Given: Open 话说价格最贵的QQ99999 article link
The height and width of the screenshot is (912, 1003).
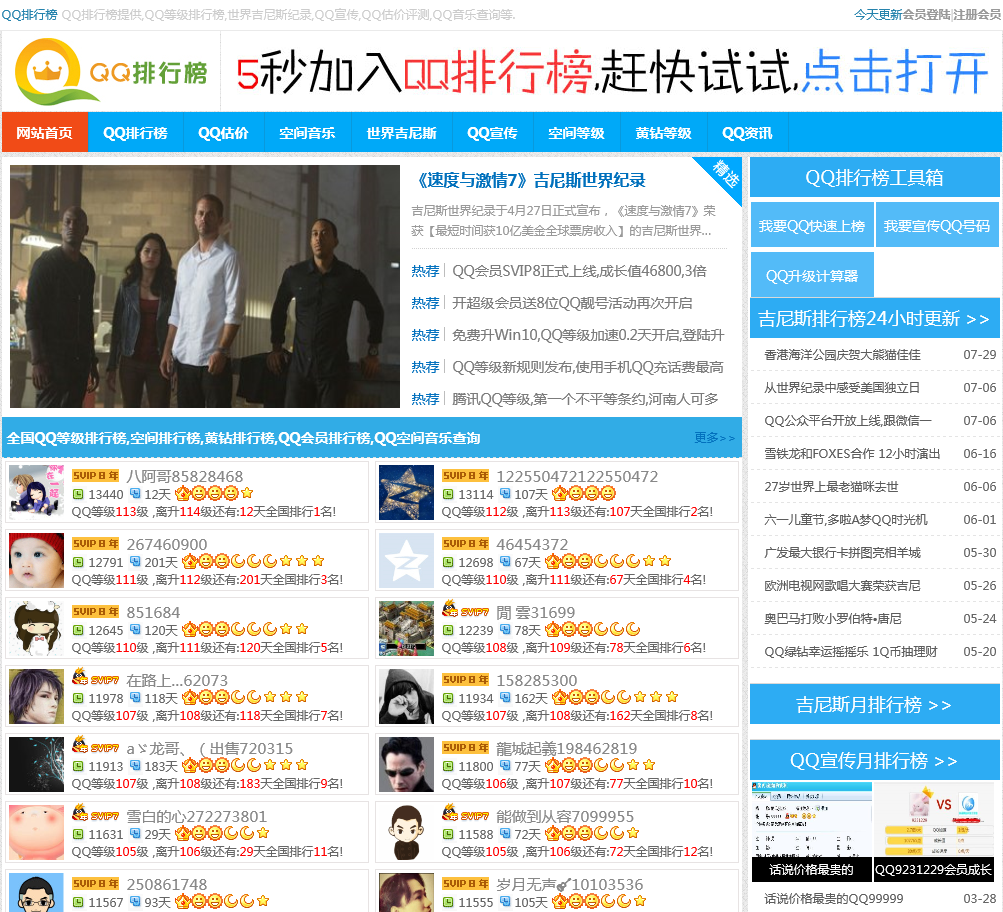Looking at the screenshot, I should (x=833, y=899).
